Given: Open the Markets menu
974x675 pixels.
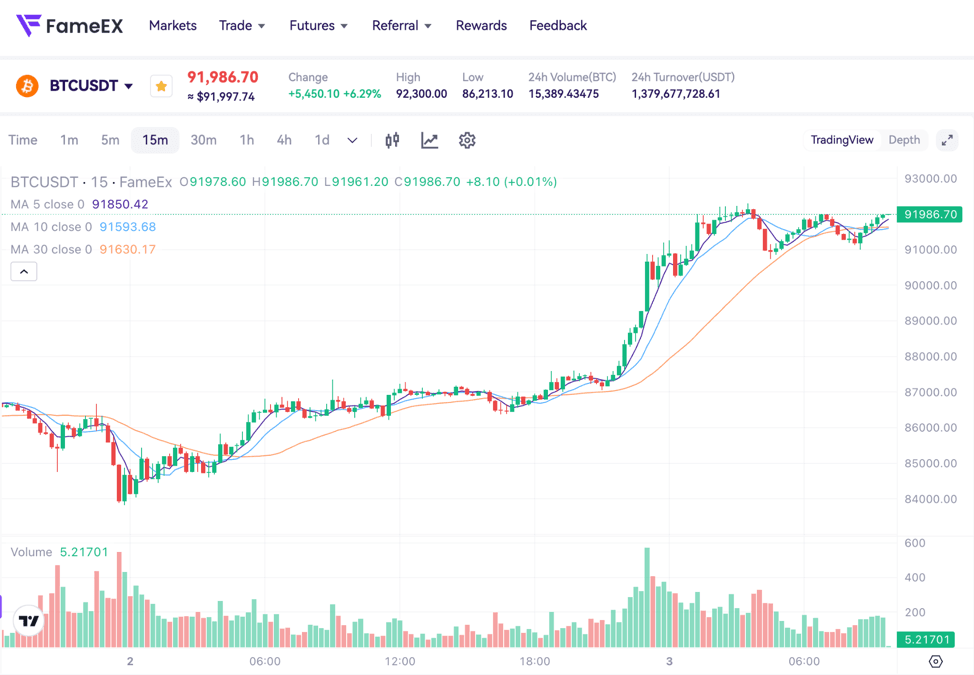Looking at the screenshot, I should [x=172, y=26].
